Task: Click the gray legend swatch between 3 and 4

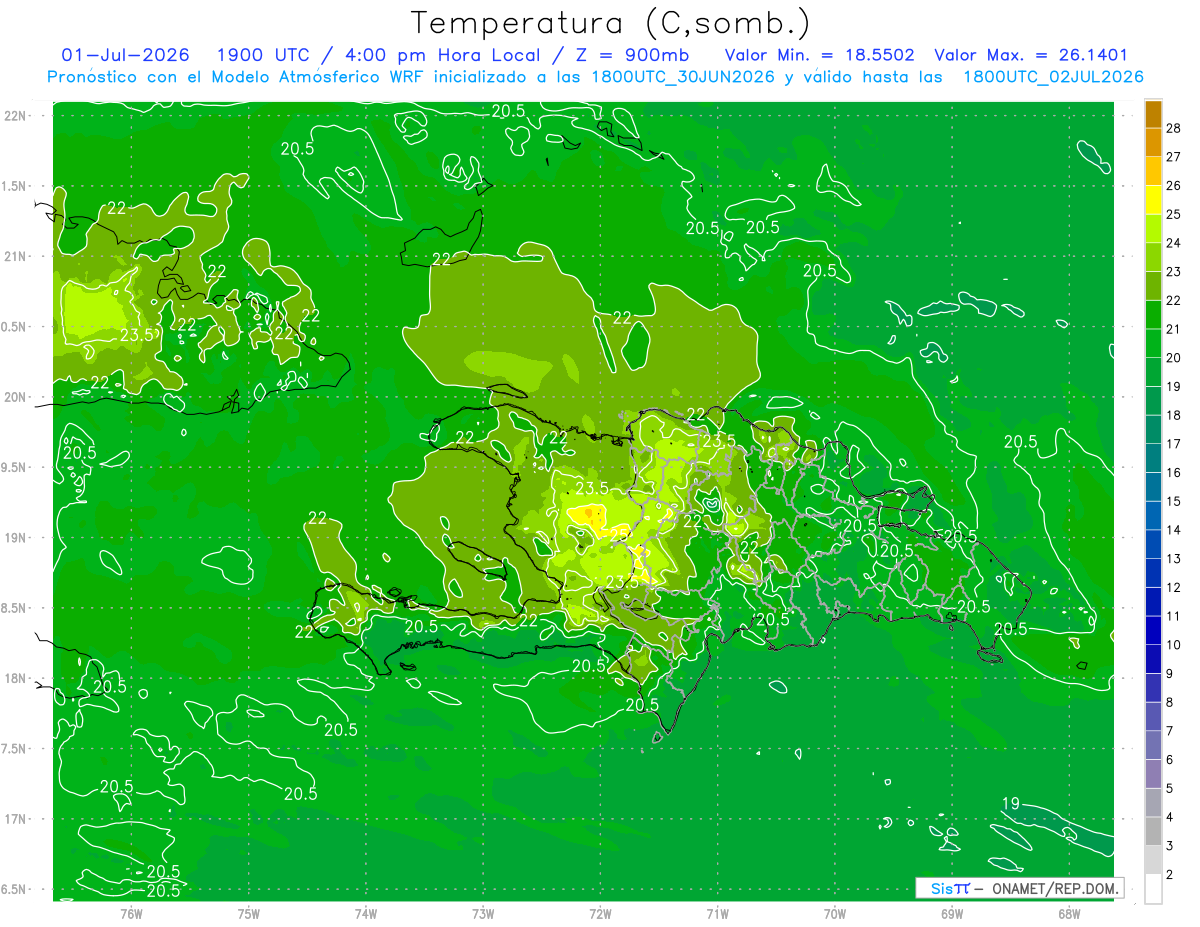Action: [1153, 832]
